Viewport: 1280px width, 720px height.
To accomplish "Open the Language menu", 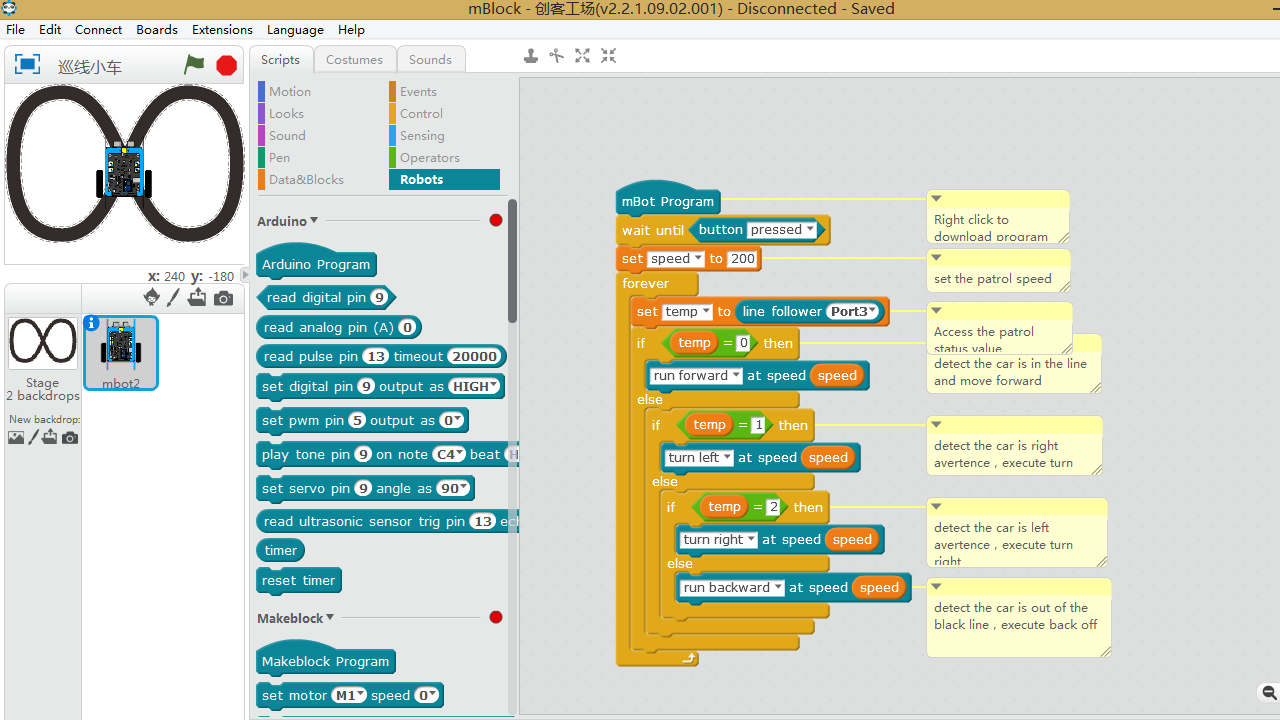I will click(295, 30).
